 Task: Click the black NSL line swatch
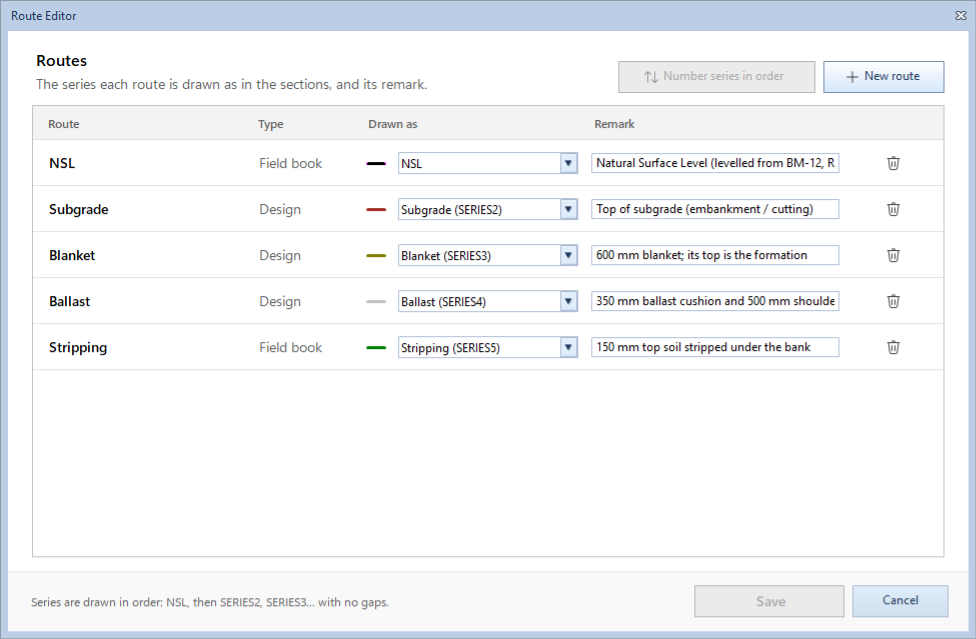click(376, 164)
